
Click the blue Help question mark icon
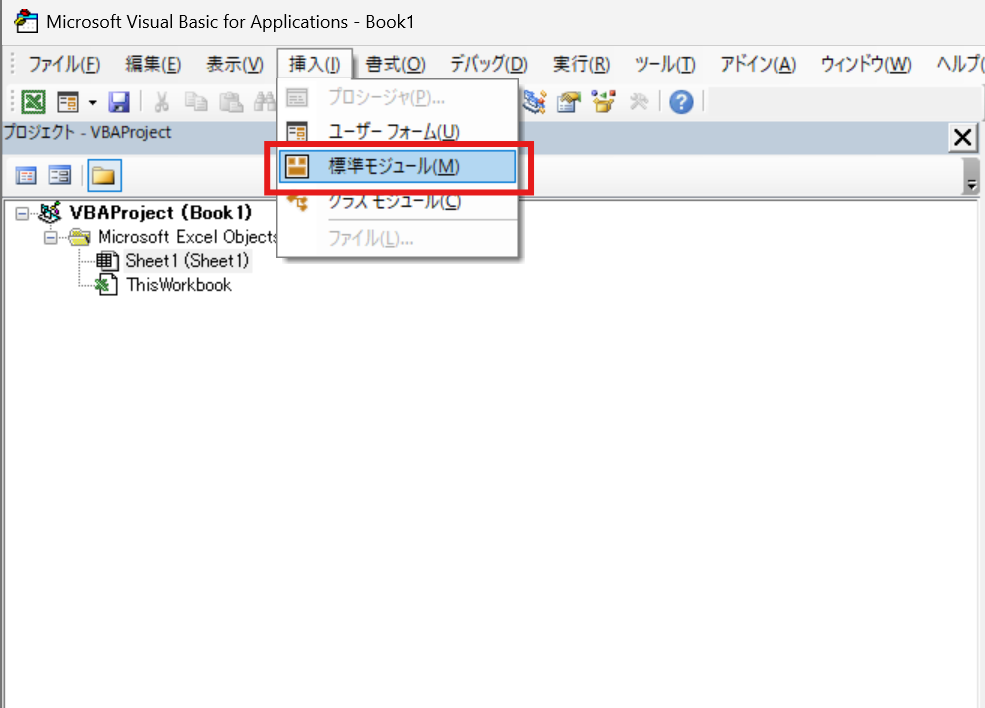tap(681, 101)
